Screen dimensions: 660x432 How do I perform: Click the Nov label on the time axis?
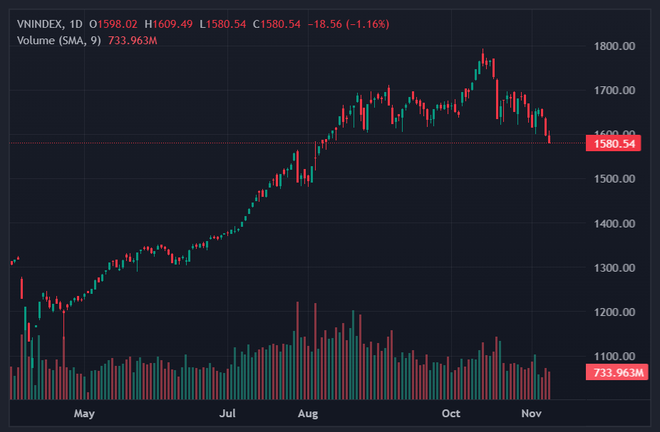(x=531, y=412)
